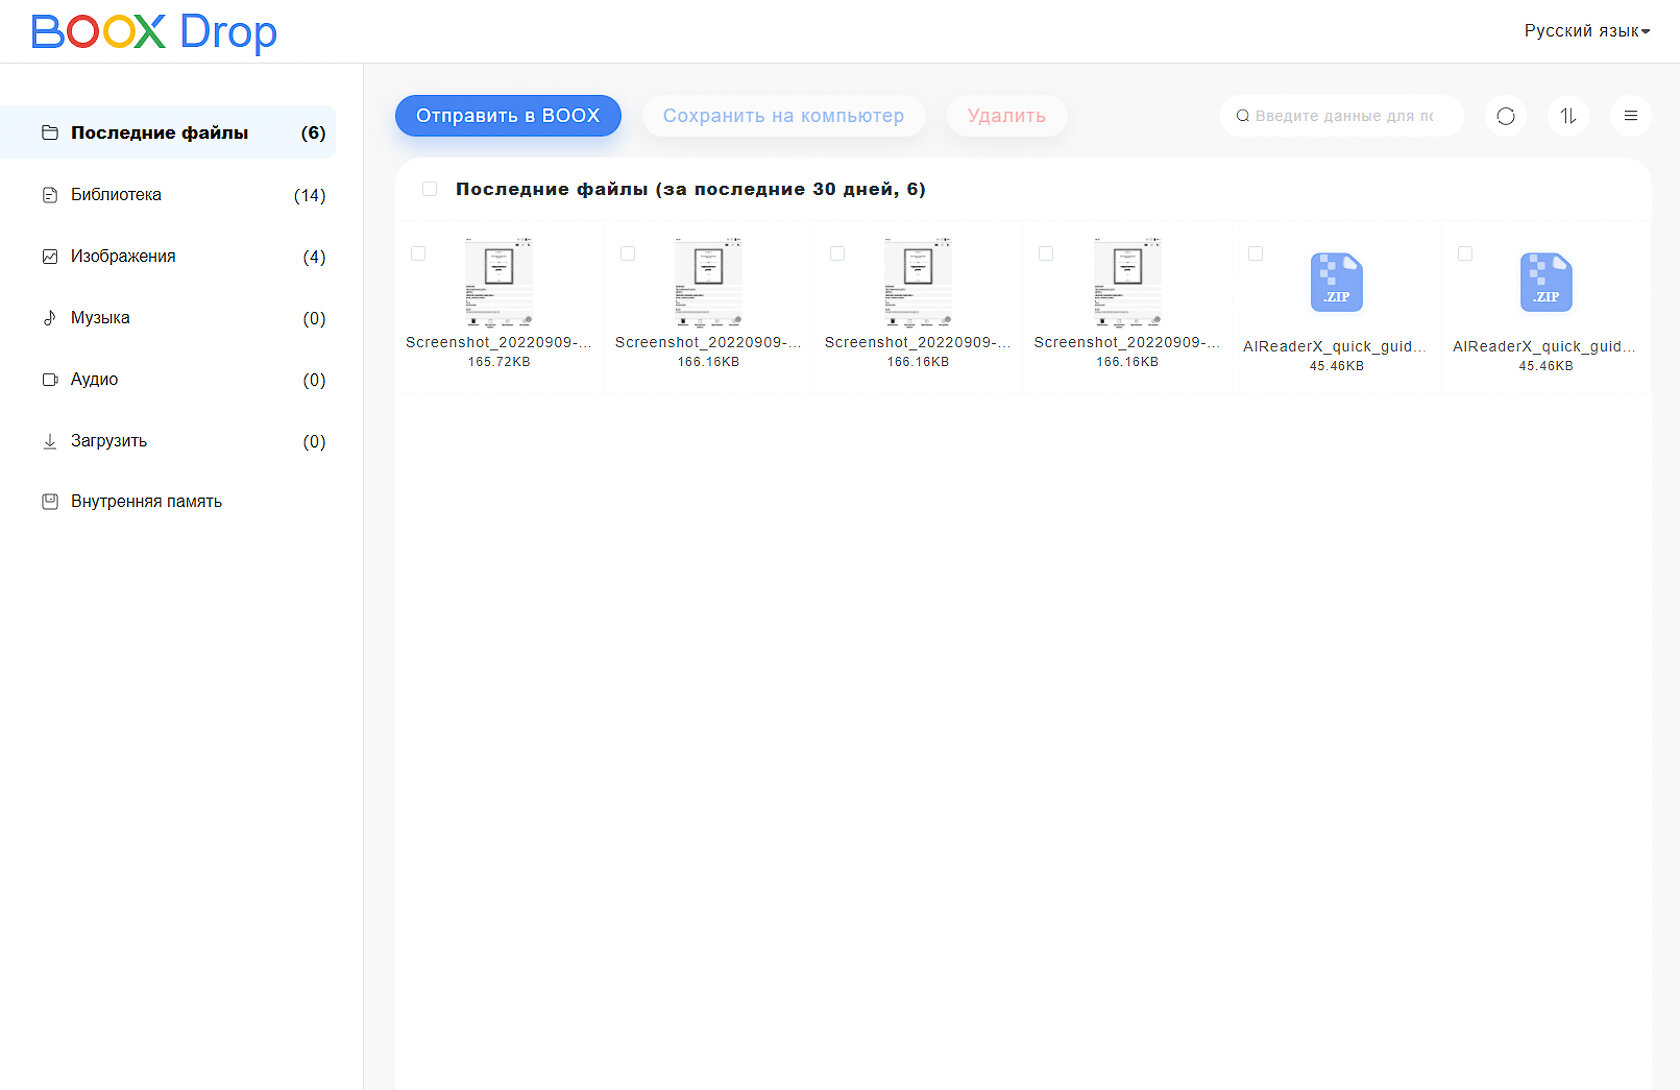Screen dimensions: 1680x1090
Task: Open the sort order arrows icon
Action: (1568, 116)
